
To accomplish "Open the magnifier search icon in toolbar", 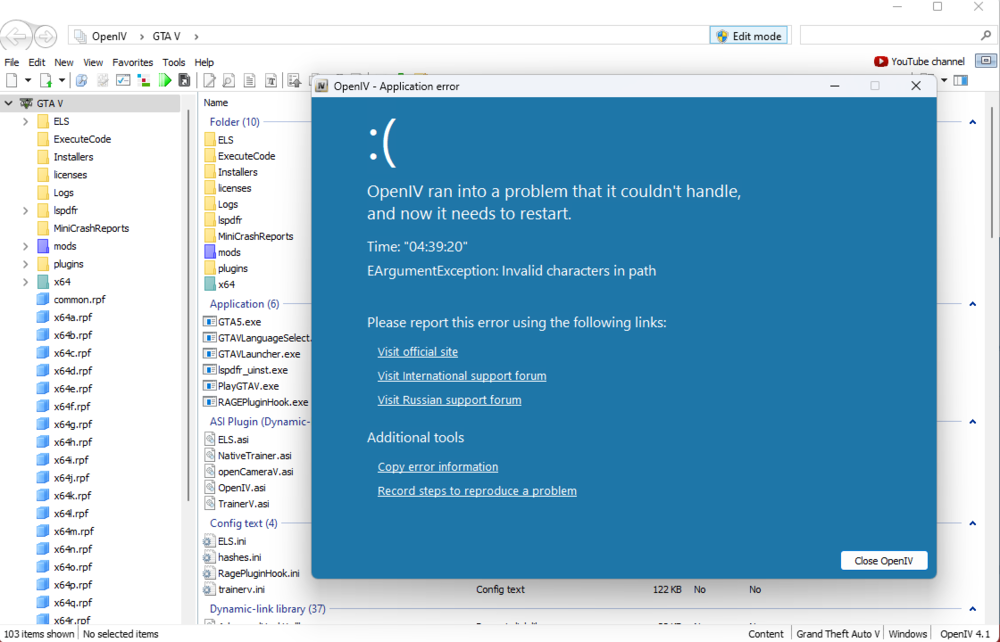I will (82, 80).
